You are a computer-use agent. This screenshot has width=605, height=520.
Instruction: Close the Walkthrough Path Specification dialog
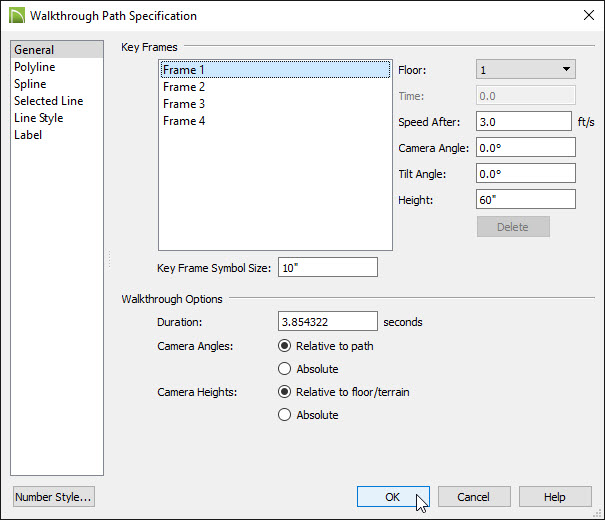click(588, 15)
